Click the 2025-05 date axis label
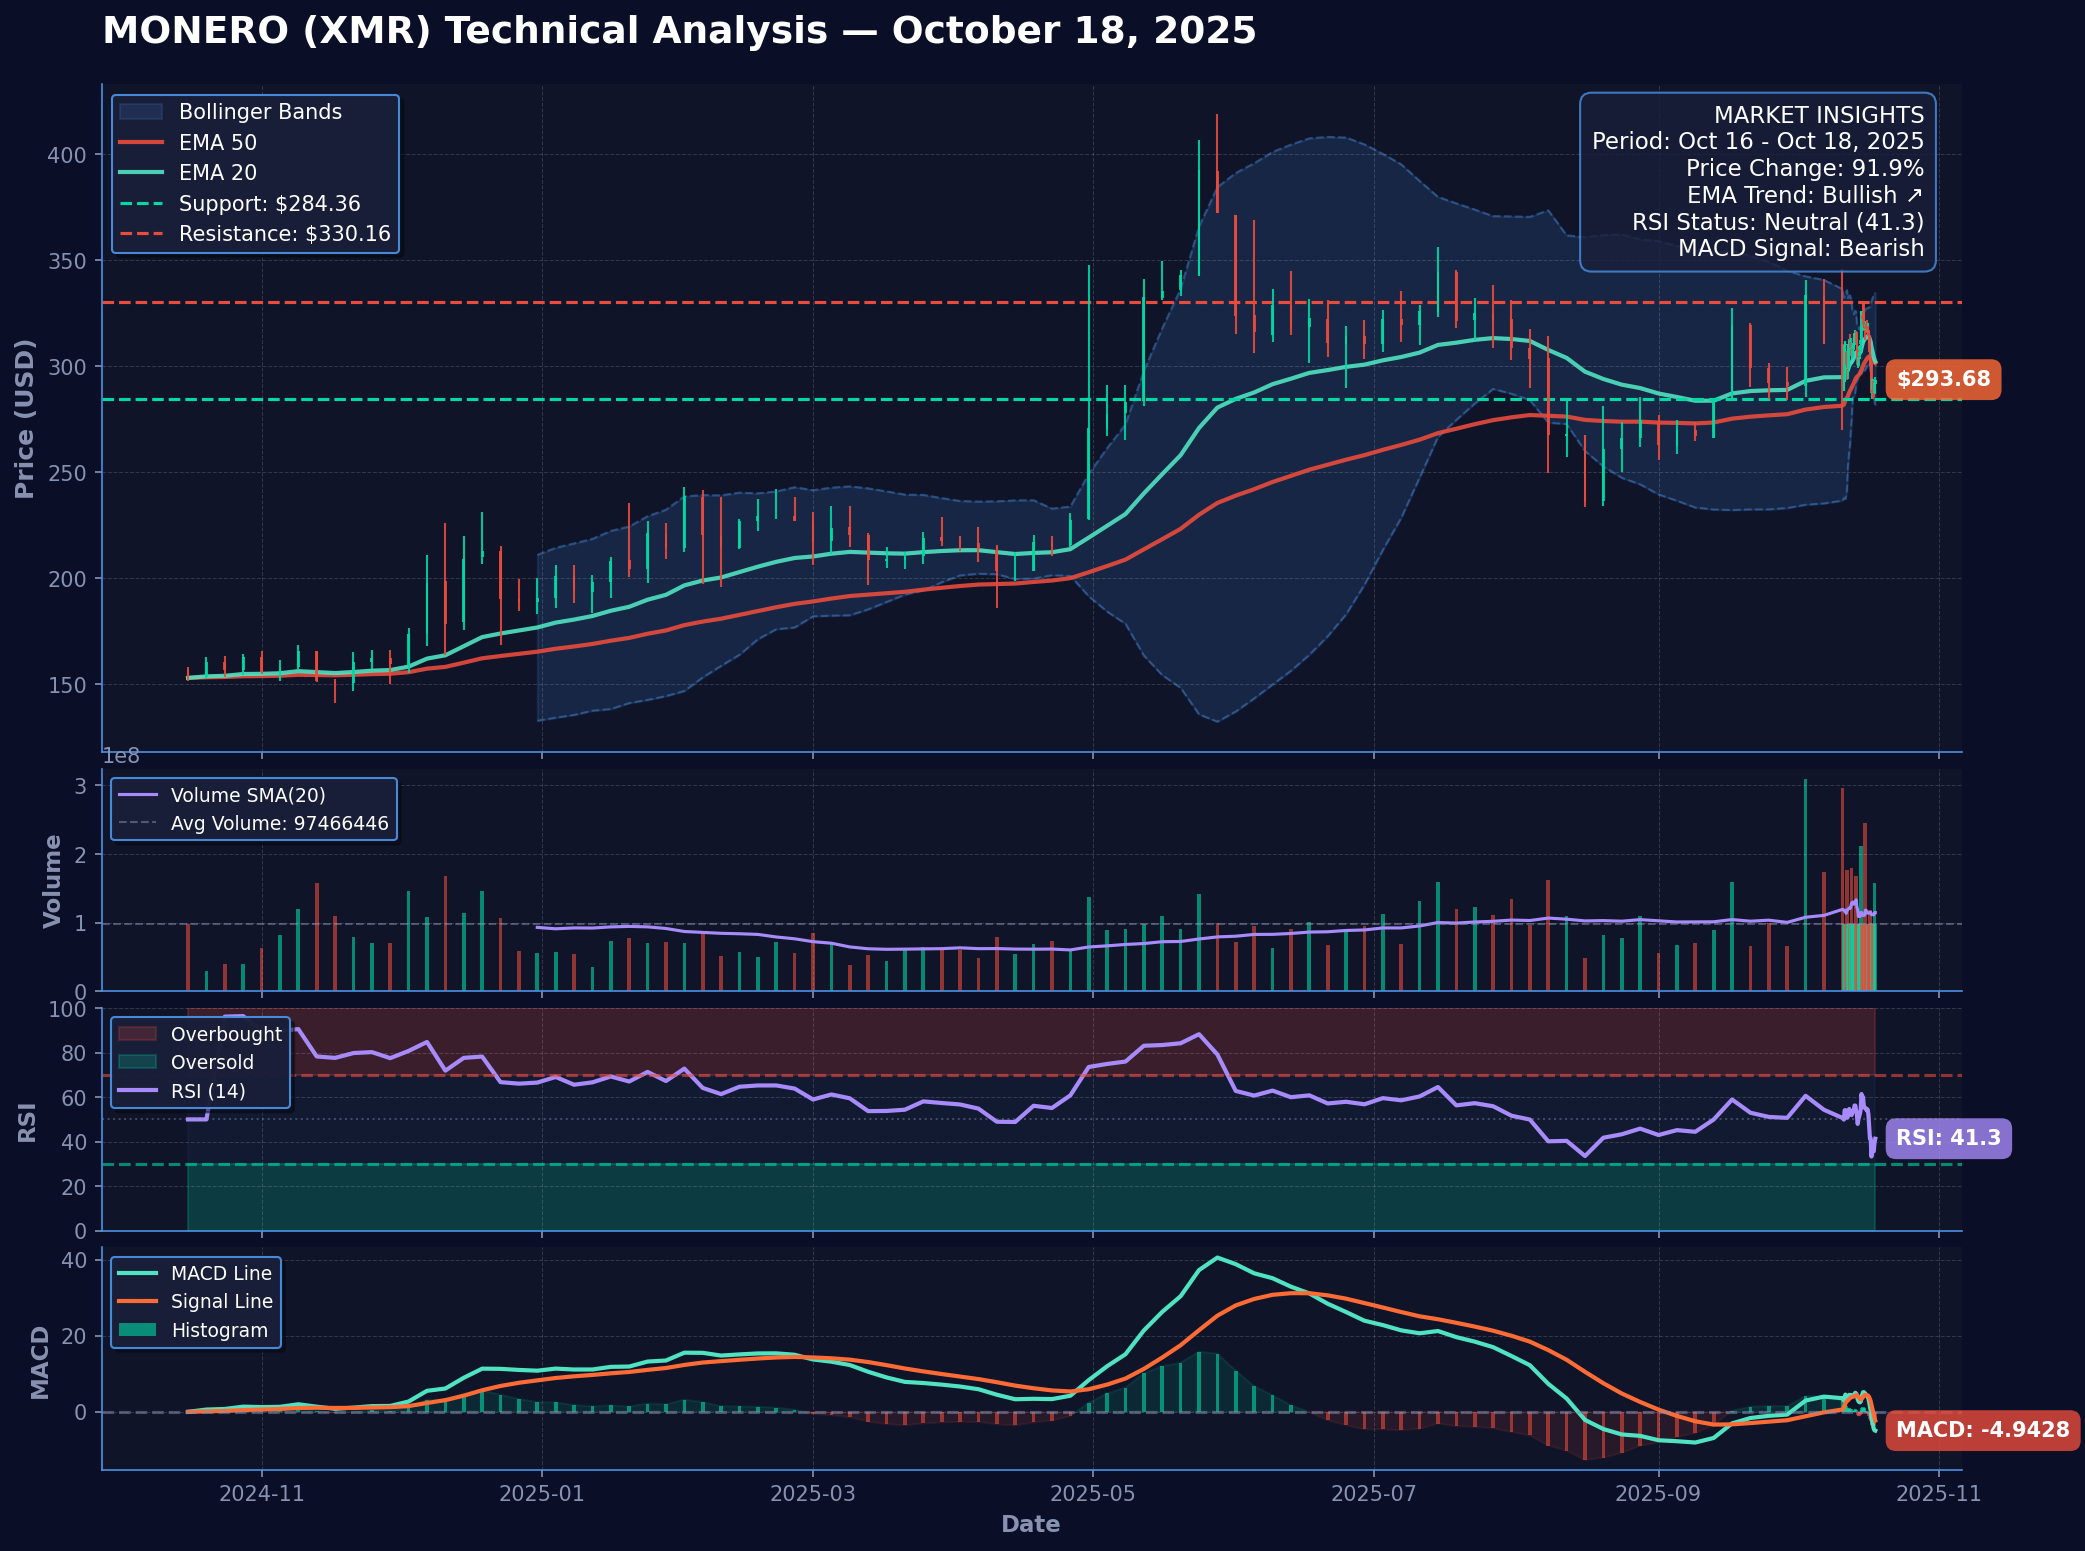2085x1551 pixels. point(1092,1494)
